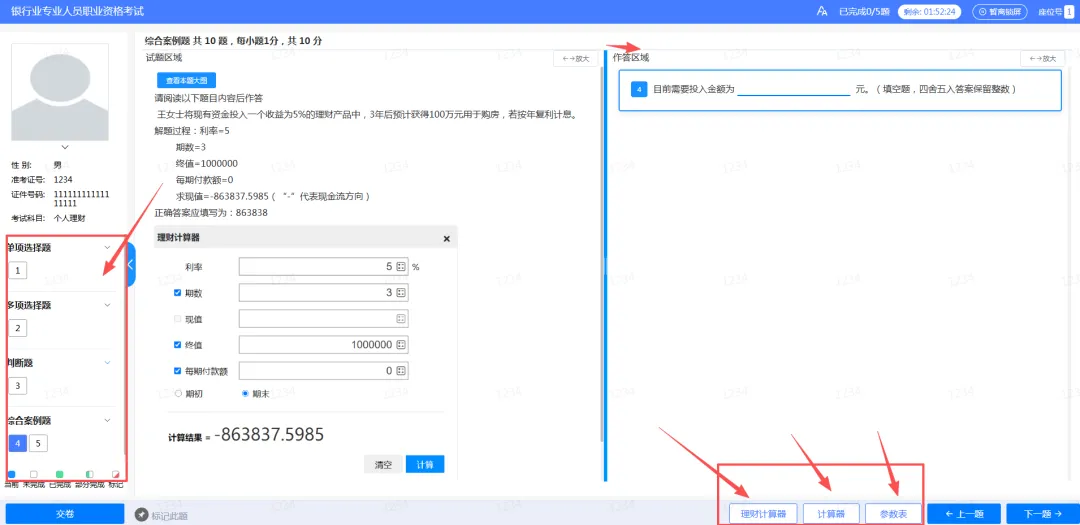This screenshot has width=1080, height=525.
Task: Go to question 4
Action: pos(18,443)
